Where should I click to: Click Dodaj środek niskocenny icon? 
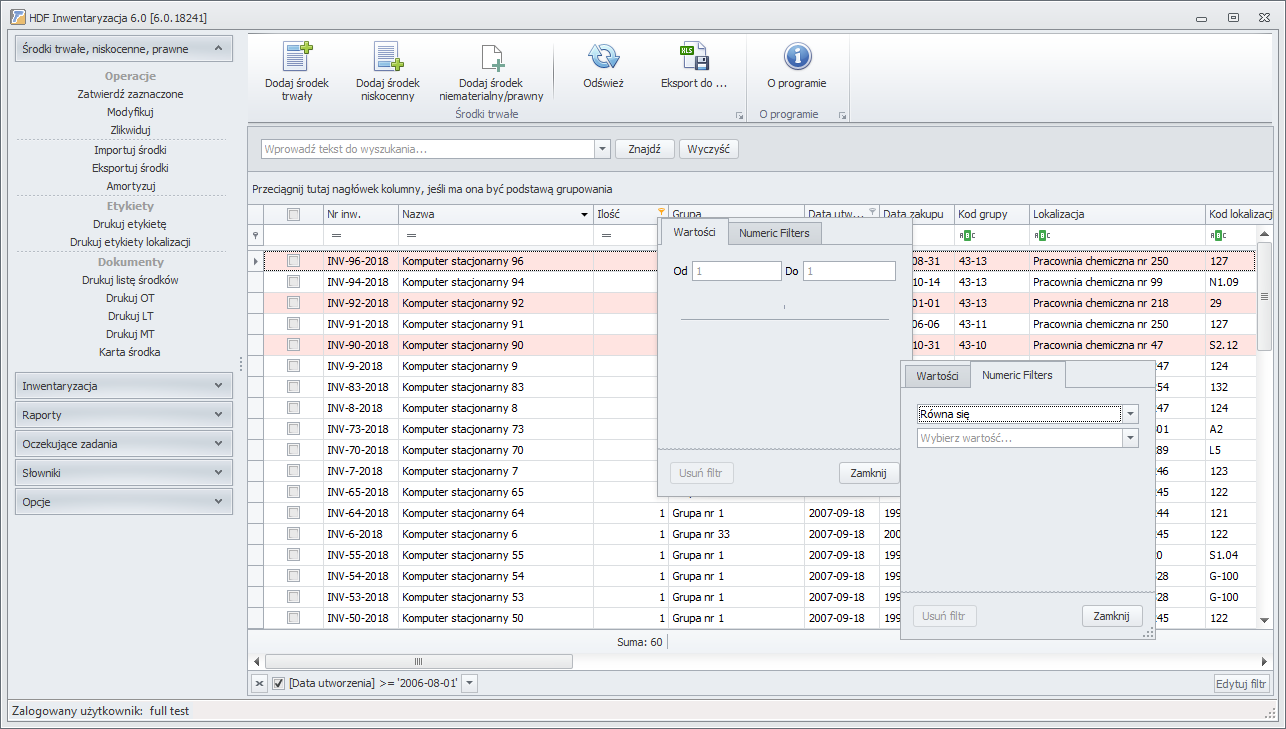387,57
